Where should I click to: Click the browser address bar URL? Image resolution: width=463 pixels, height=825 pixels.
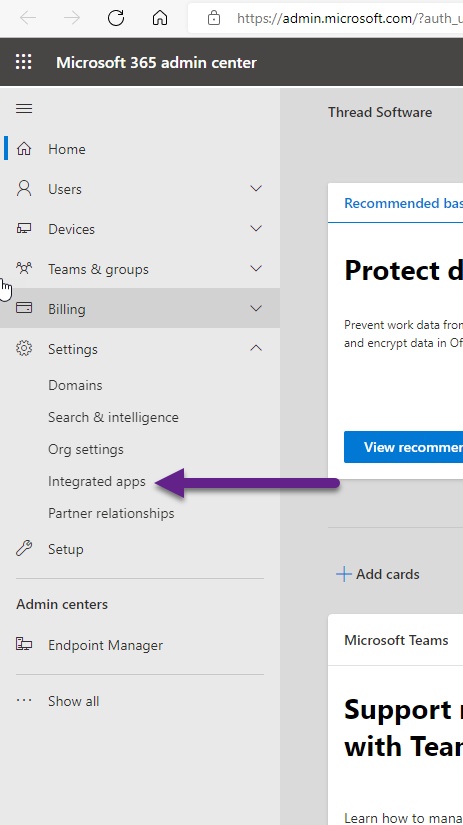(x=350, y=18)
